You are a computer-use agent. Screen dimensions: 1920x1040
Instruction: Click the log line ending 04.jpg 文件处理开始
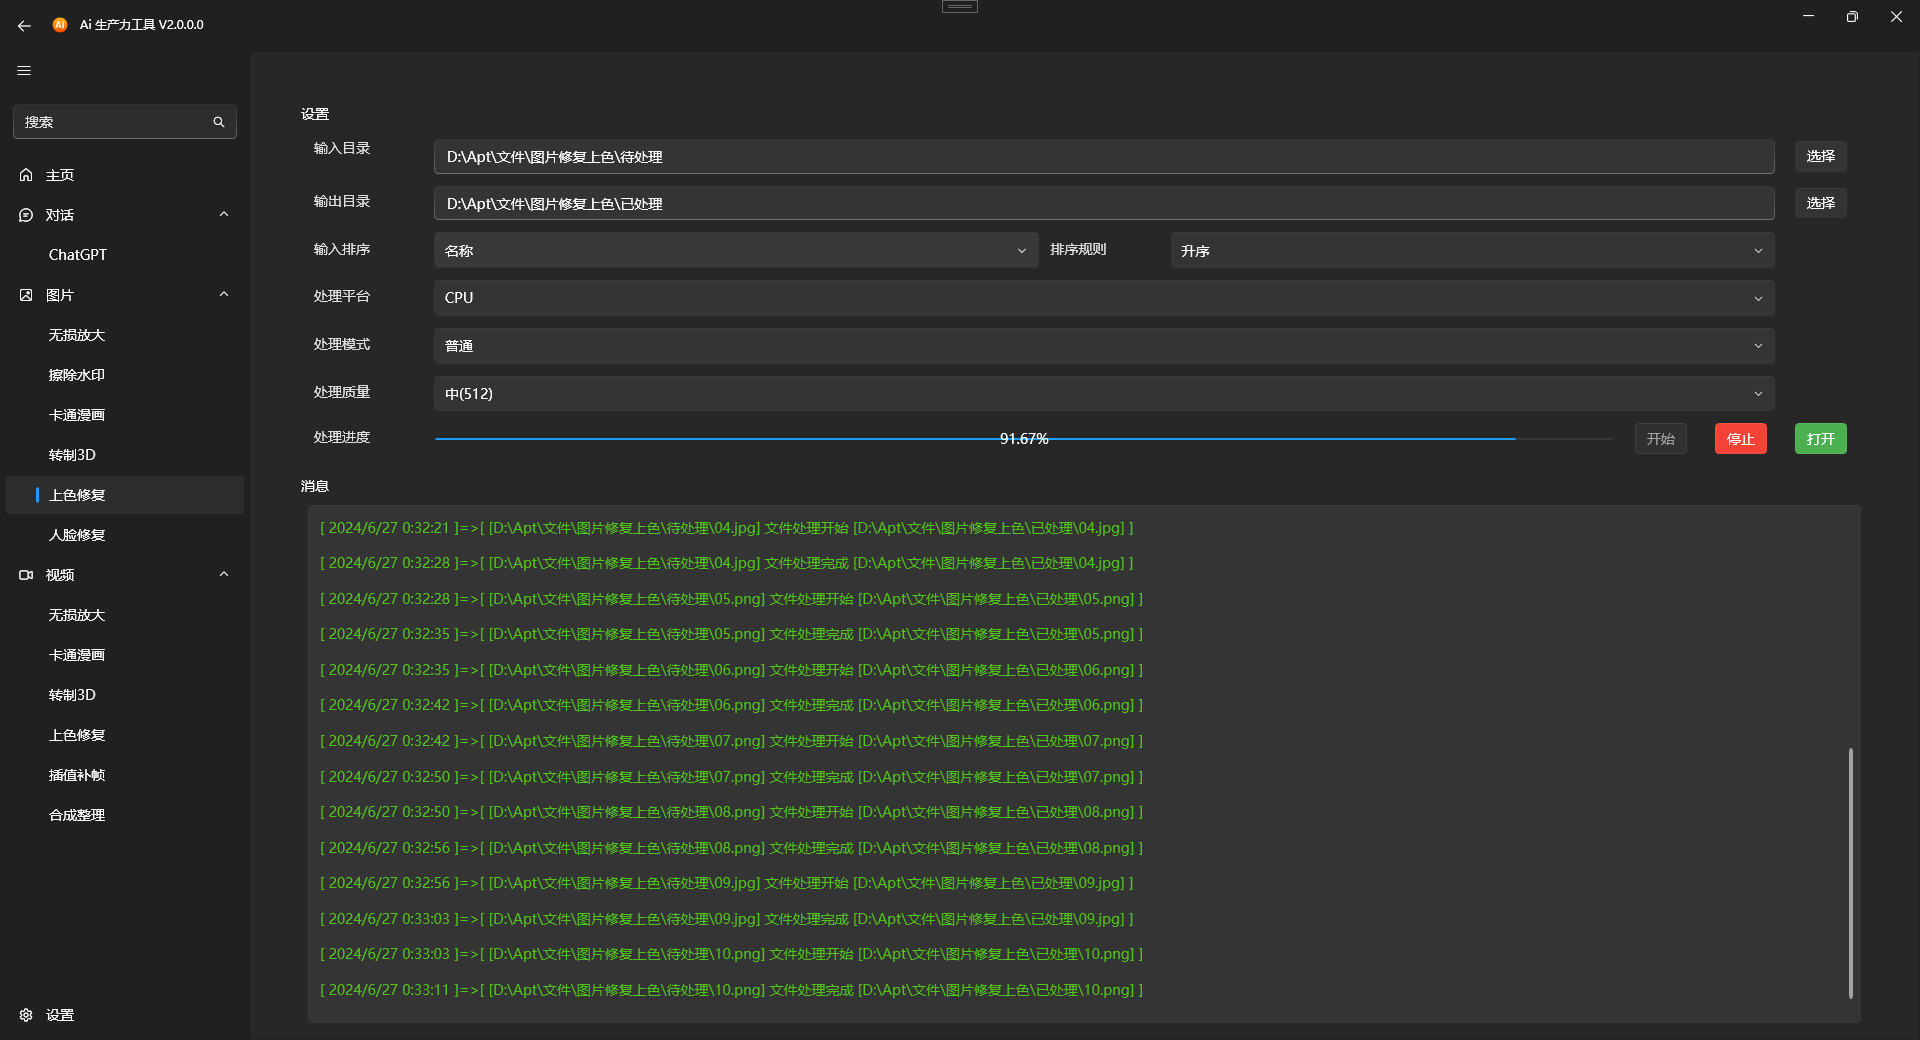[x=726, y=528]
